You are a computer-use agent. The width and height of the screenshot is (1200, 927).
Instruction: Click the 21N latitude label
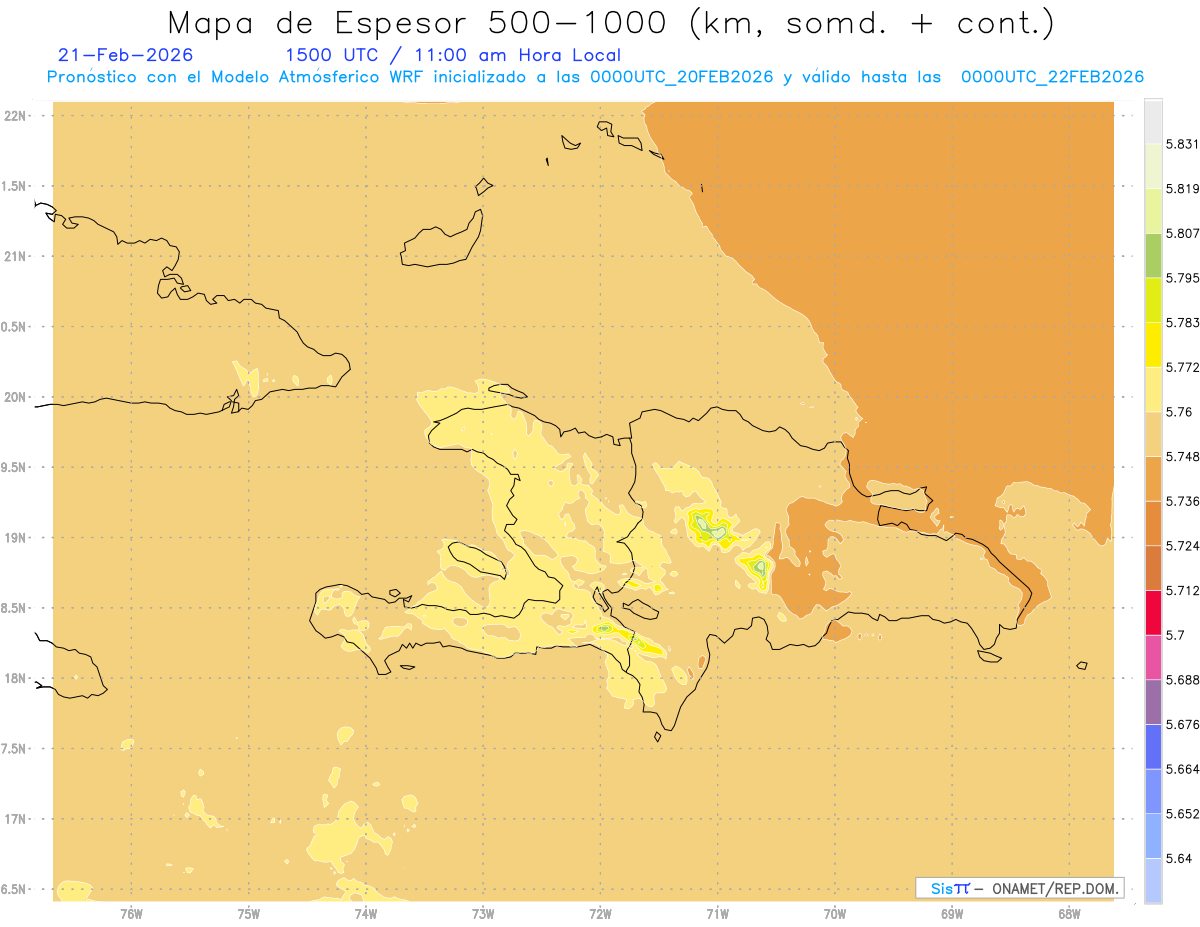[x=17, y=257]
